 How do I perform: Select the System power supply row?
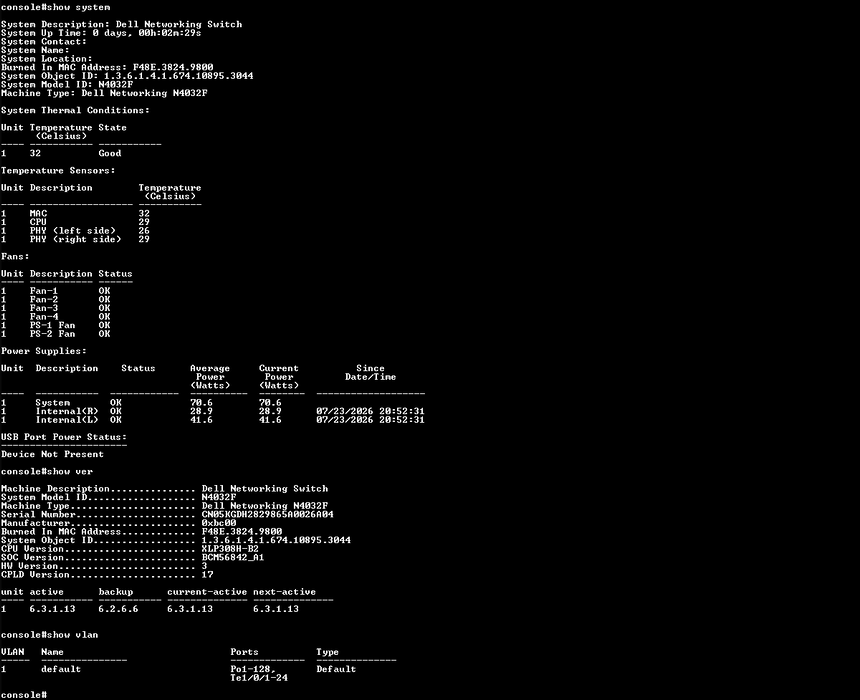click(x=141, y=403)
